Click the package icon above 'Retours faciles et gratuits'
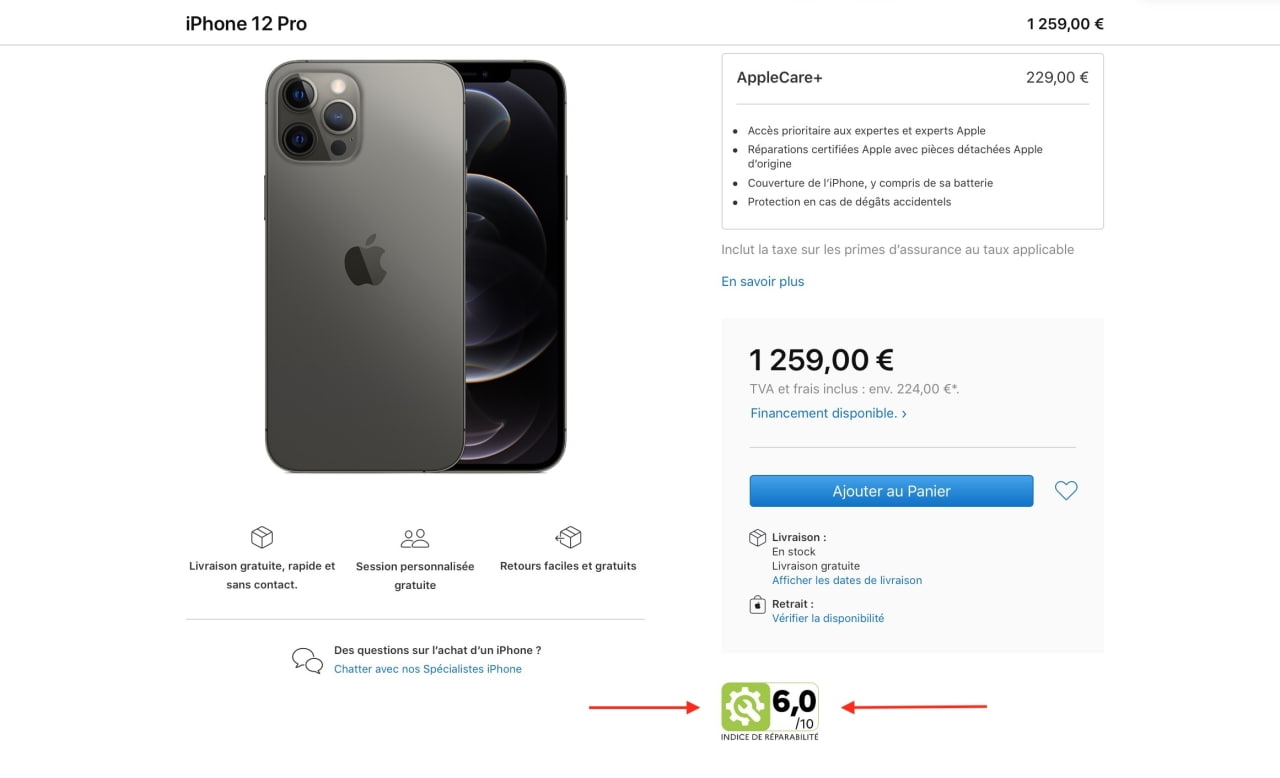The height and width of the screenshot is (778, 1280). 568,537
